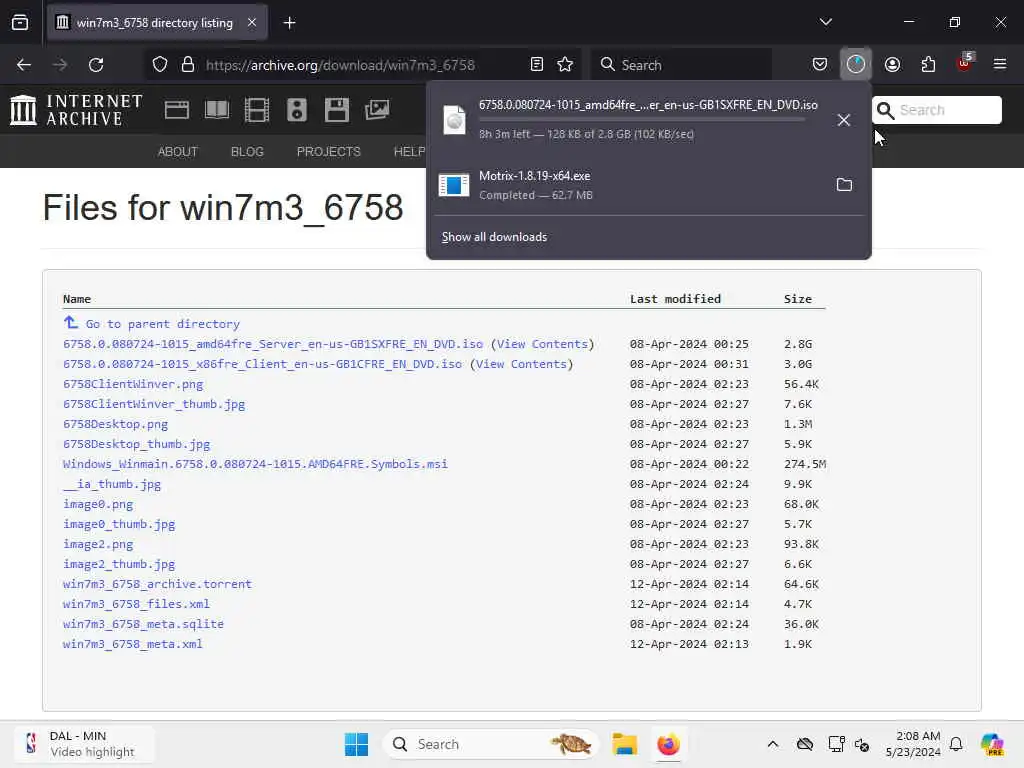Open the PROJECTS menu item

coord(328,152)
